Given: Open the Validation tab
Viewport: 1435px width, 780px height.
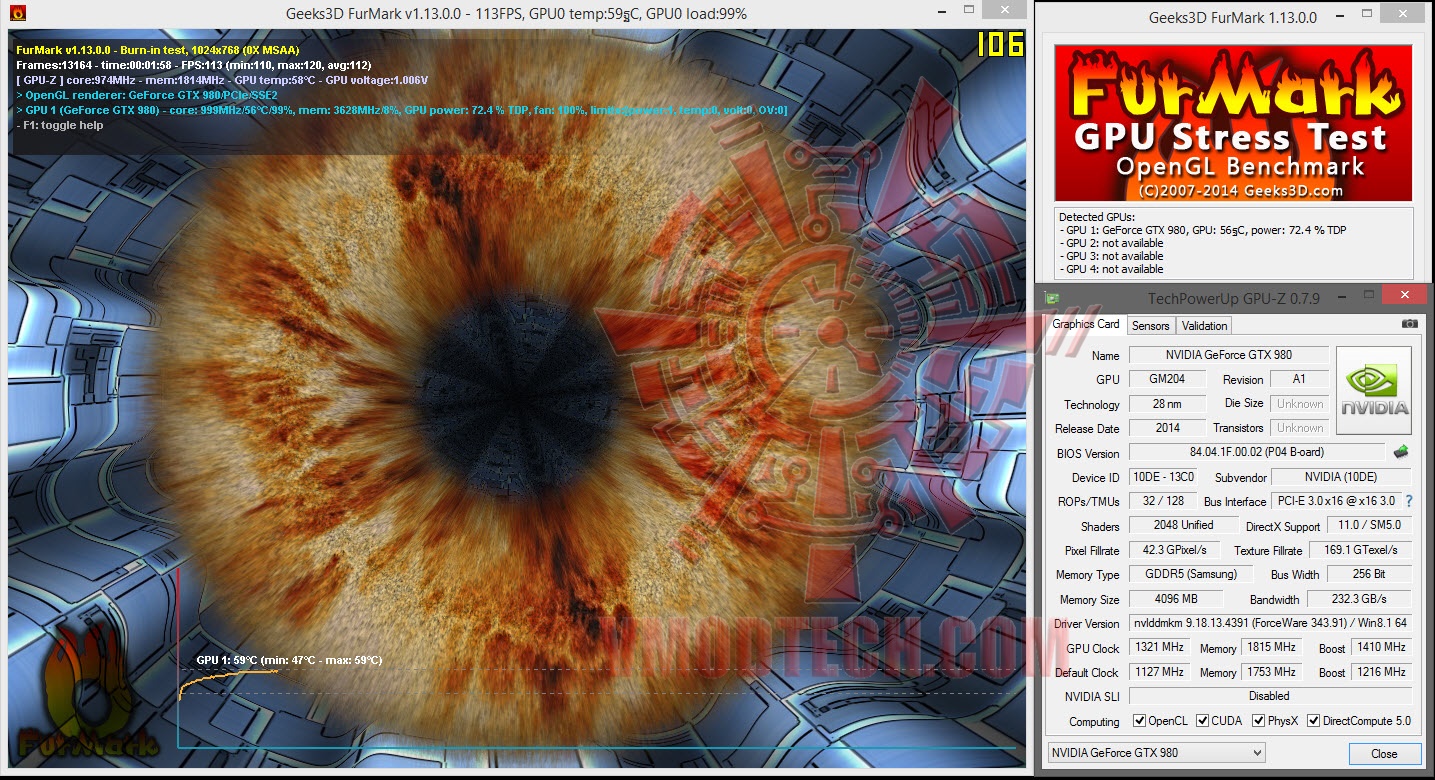Looking at the screenshot, I should [x=1204, y=325].
